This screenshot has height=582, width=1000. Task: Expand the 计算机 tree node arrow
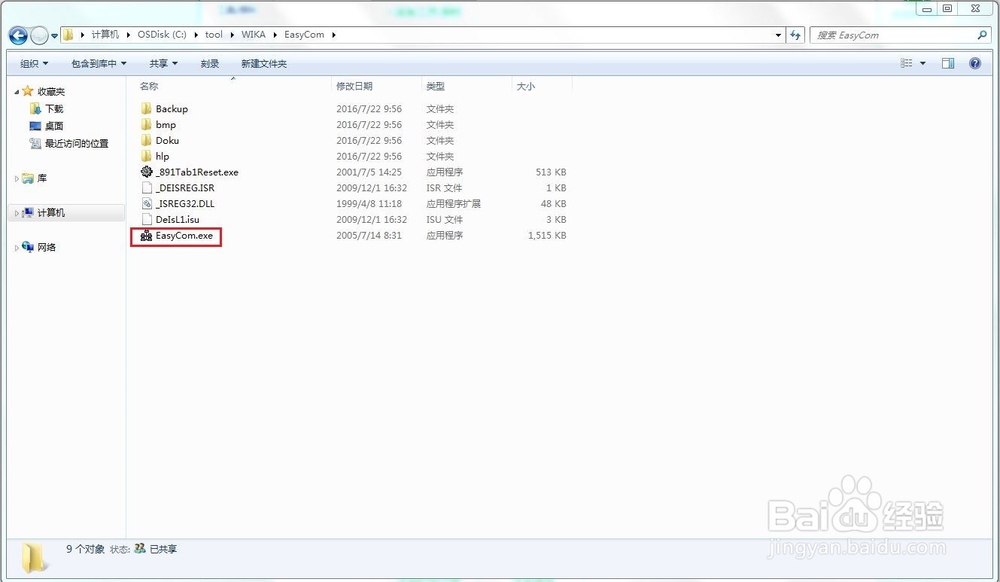(x=16, y=213)
